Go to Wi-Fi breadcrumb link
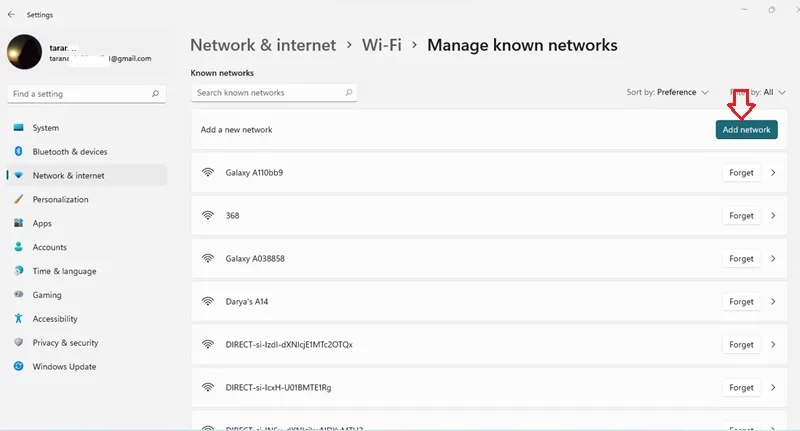Screen dimensions: 800x431 pos(382,45)
